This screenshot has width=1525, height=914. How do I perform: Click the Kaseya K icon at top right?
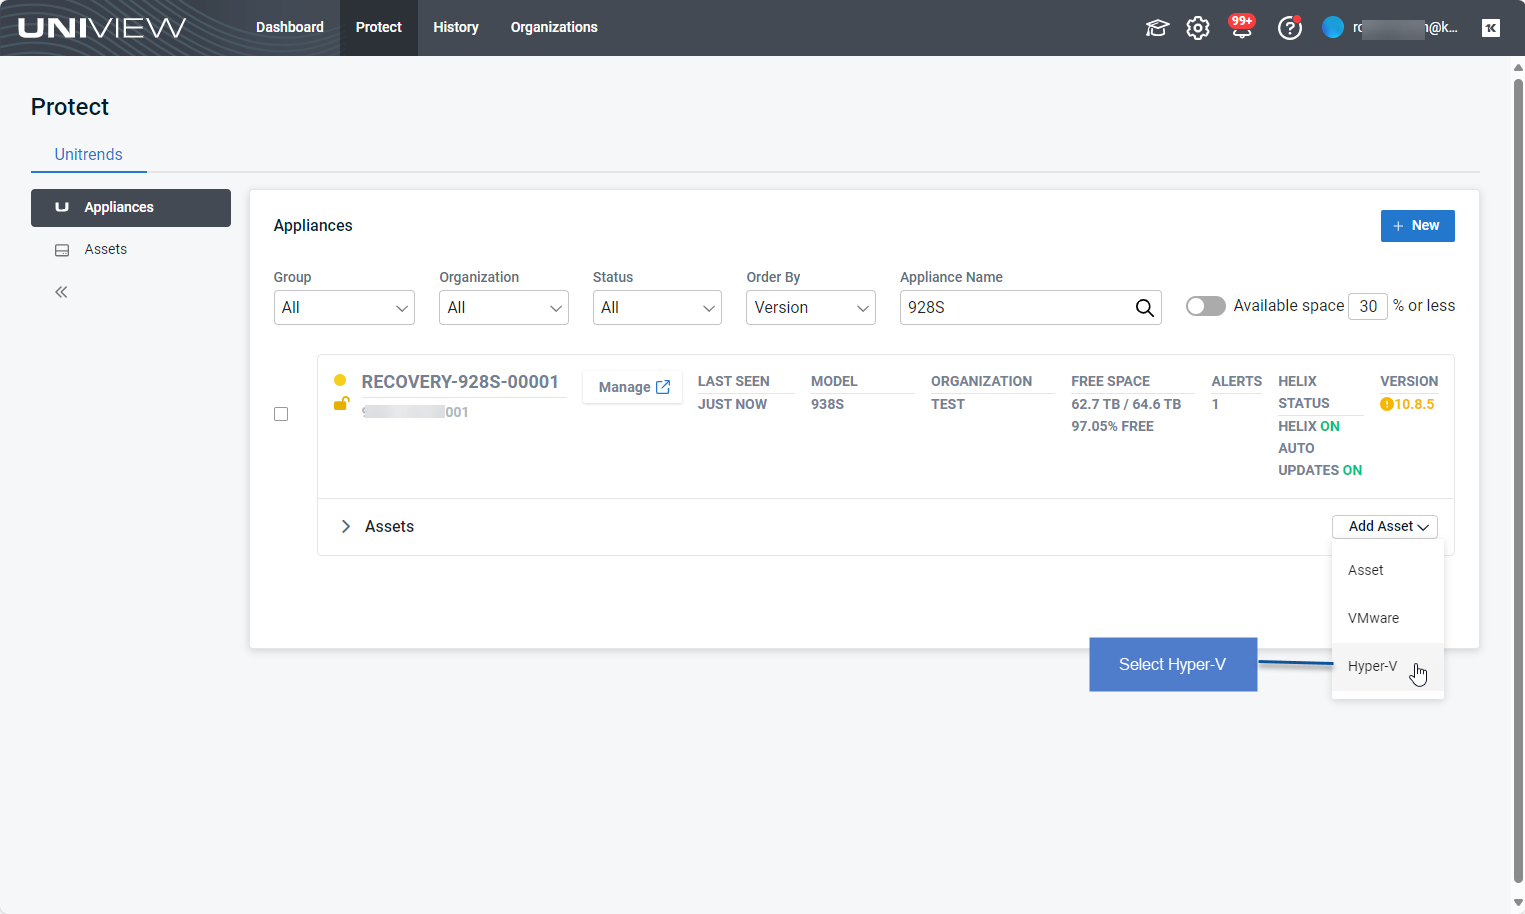[x=1491, y=28]
